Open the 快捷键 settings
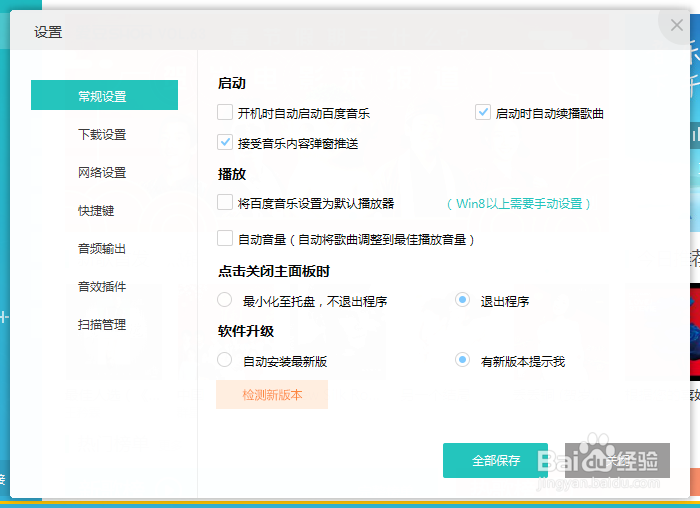 [x=96, y=210]
